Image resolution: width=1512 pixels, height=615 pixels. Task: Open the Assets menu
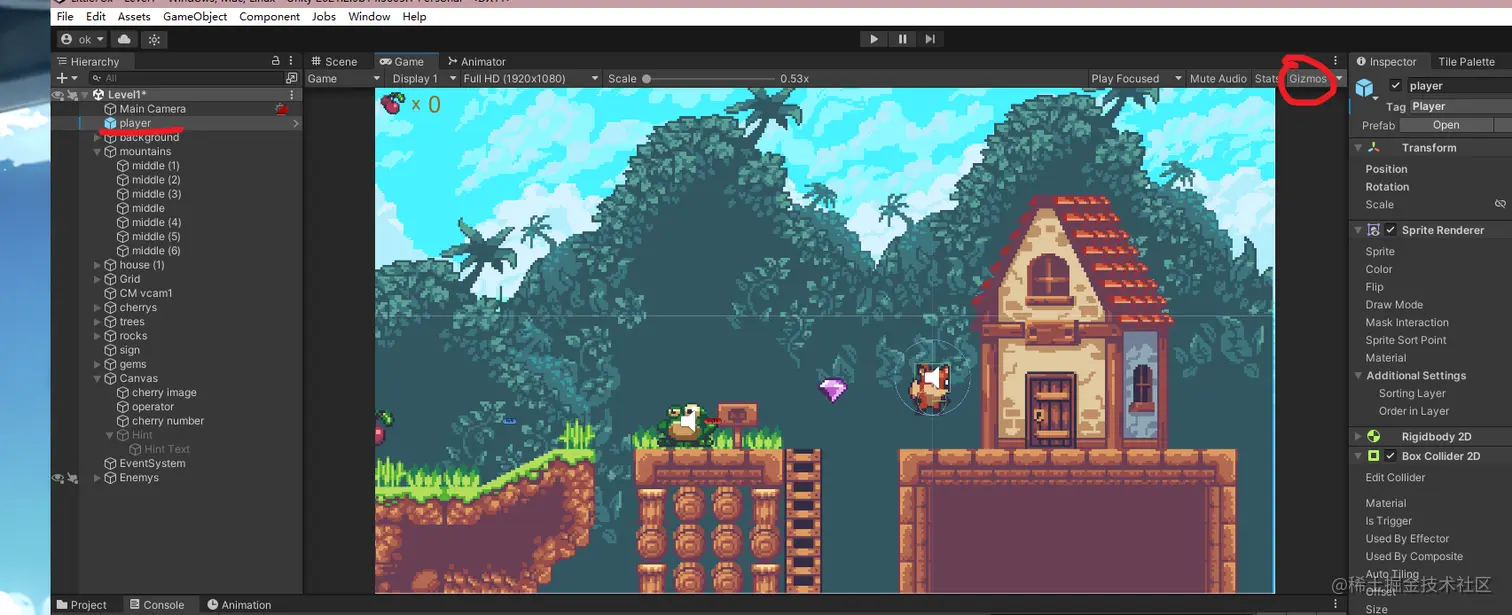point(134,17)
